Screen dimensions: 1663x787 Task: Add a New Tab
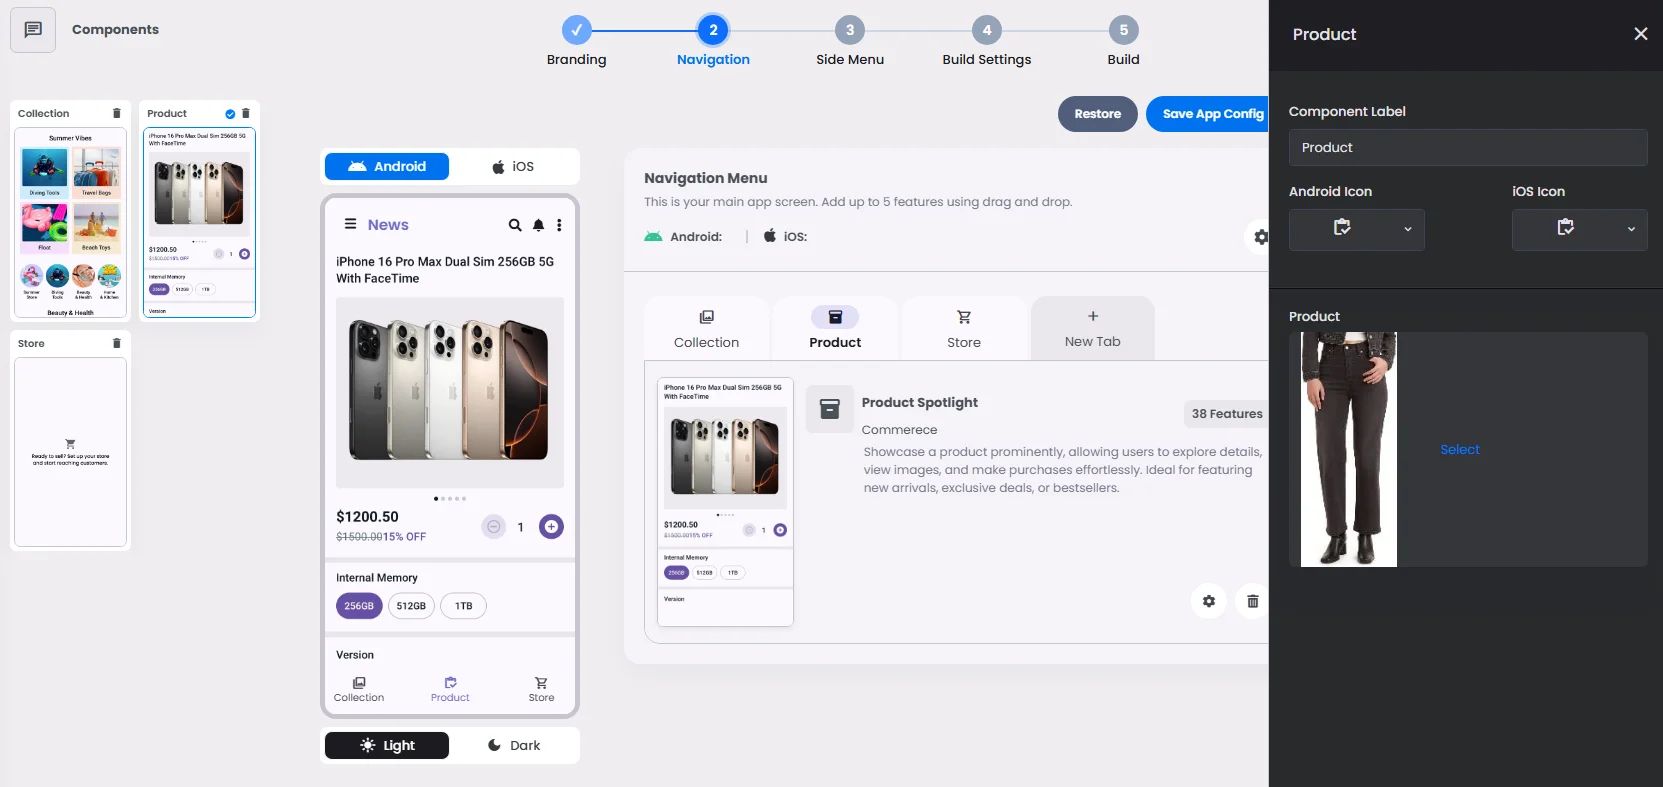pos(1093,328)
